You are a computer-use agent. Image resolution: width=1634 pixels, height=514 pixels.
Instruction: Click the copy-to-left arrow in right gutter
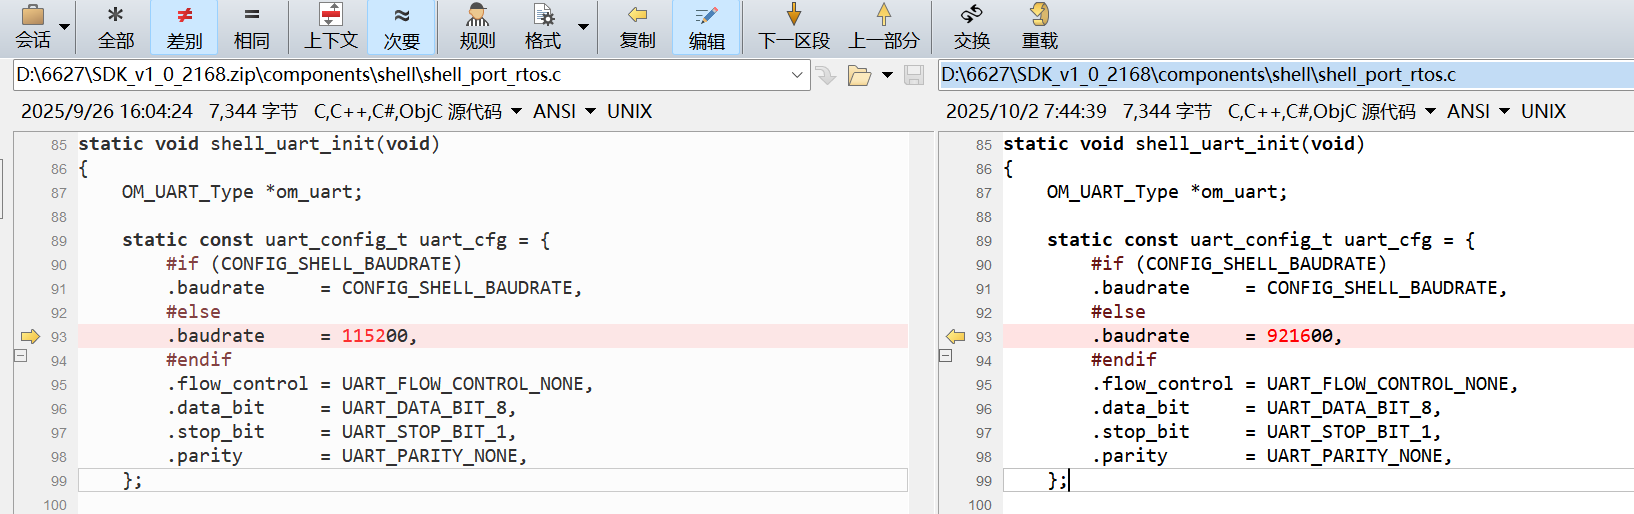point(955,336)
